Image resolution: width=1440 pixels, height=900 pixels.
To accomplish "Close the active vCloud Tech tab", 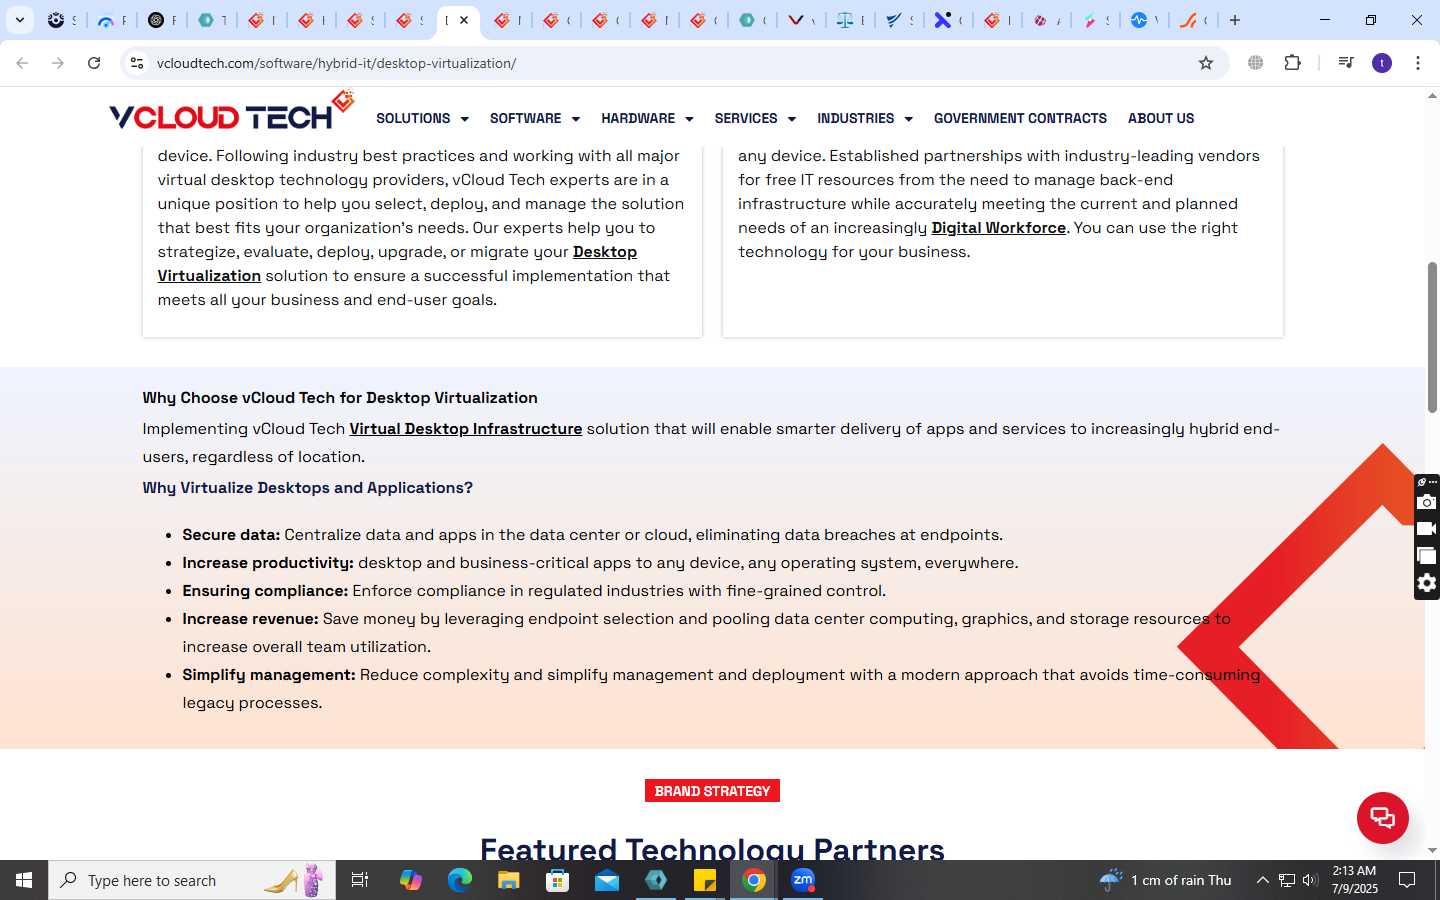I will click(x=464, y=20).
